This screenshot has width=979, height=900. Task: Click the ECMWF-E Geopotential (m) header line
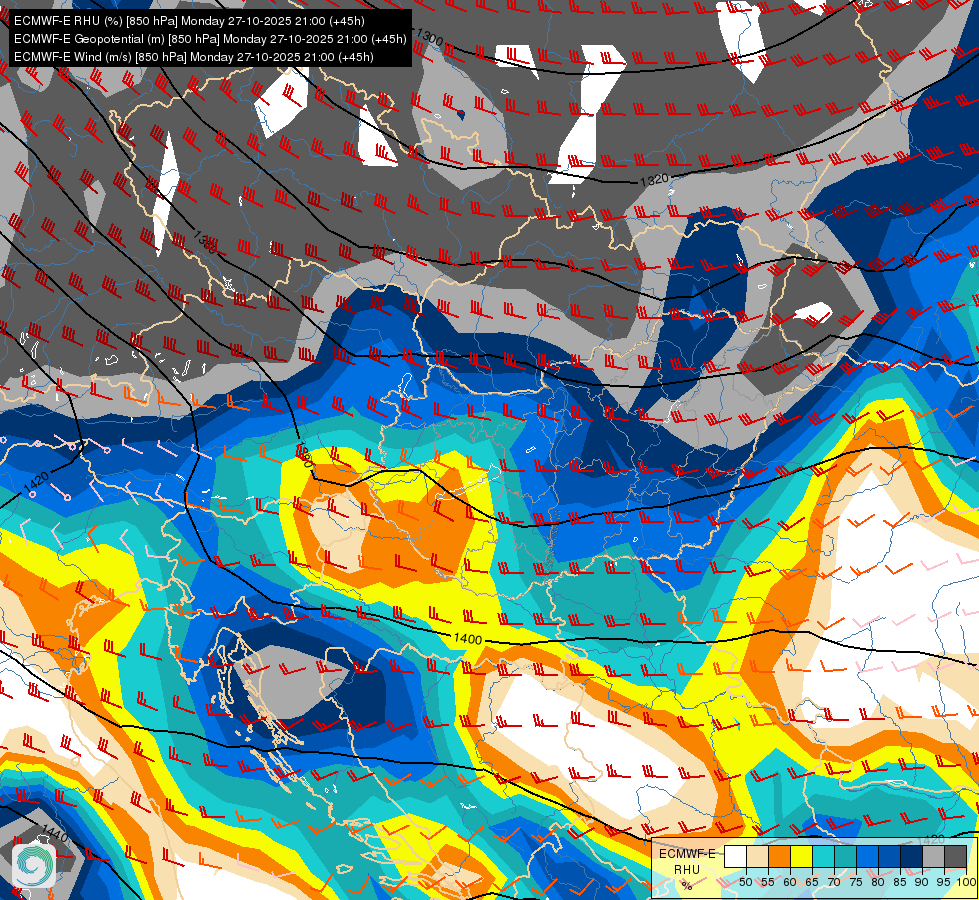click(210, 39)
